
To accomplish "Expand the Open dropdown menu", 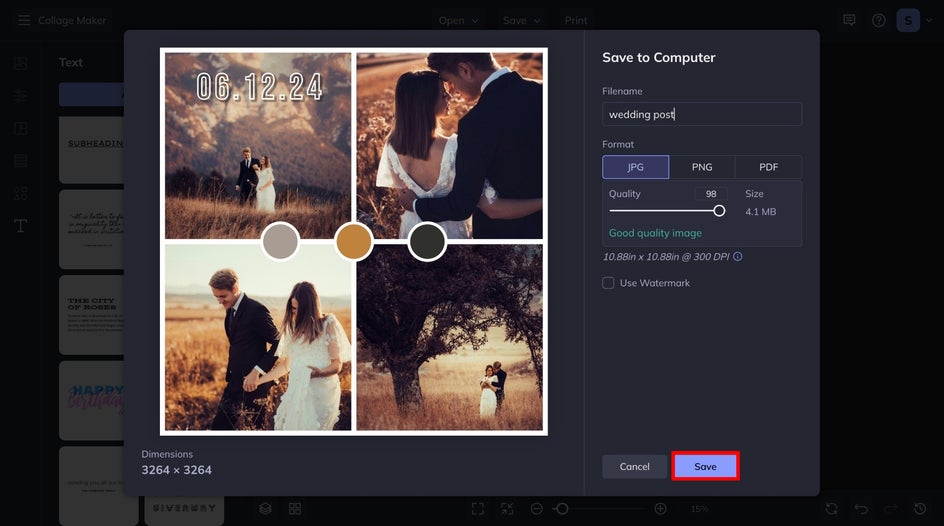I will click(458, 20).
